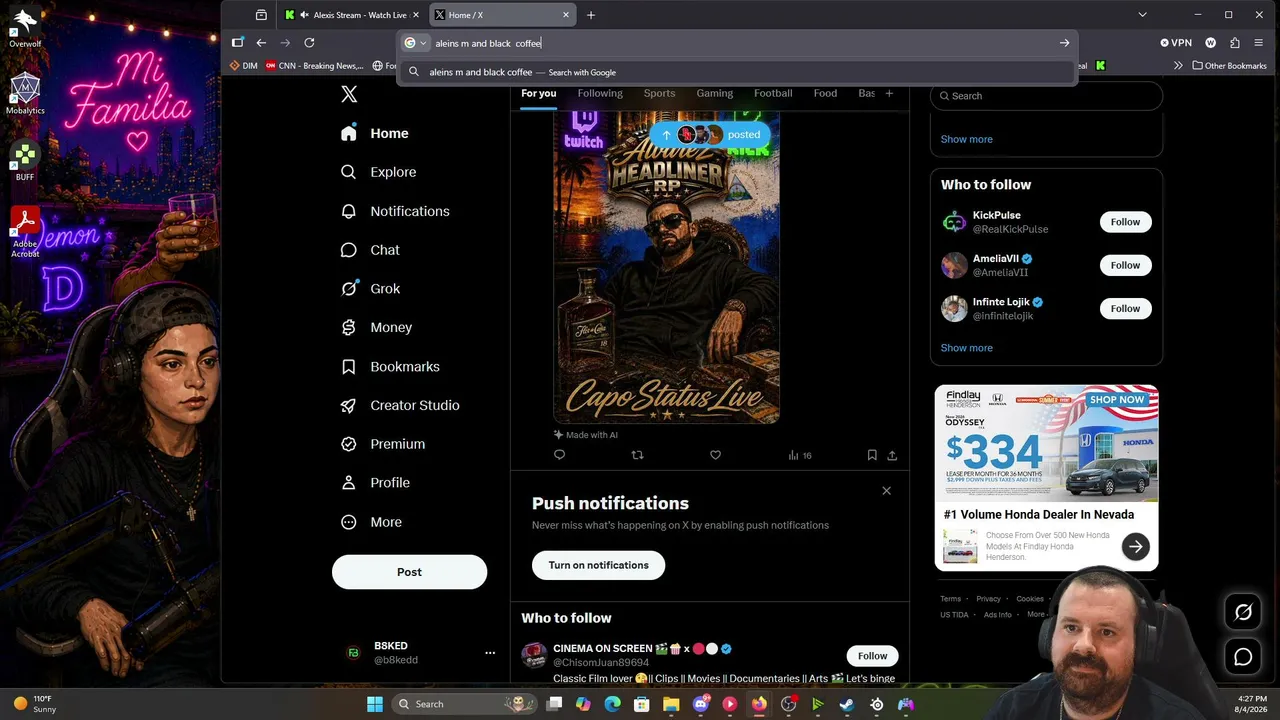Switch to the Gaming timeline tab
This screenshot has width=1280, height=720.
[715, 93]
